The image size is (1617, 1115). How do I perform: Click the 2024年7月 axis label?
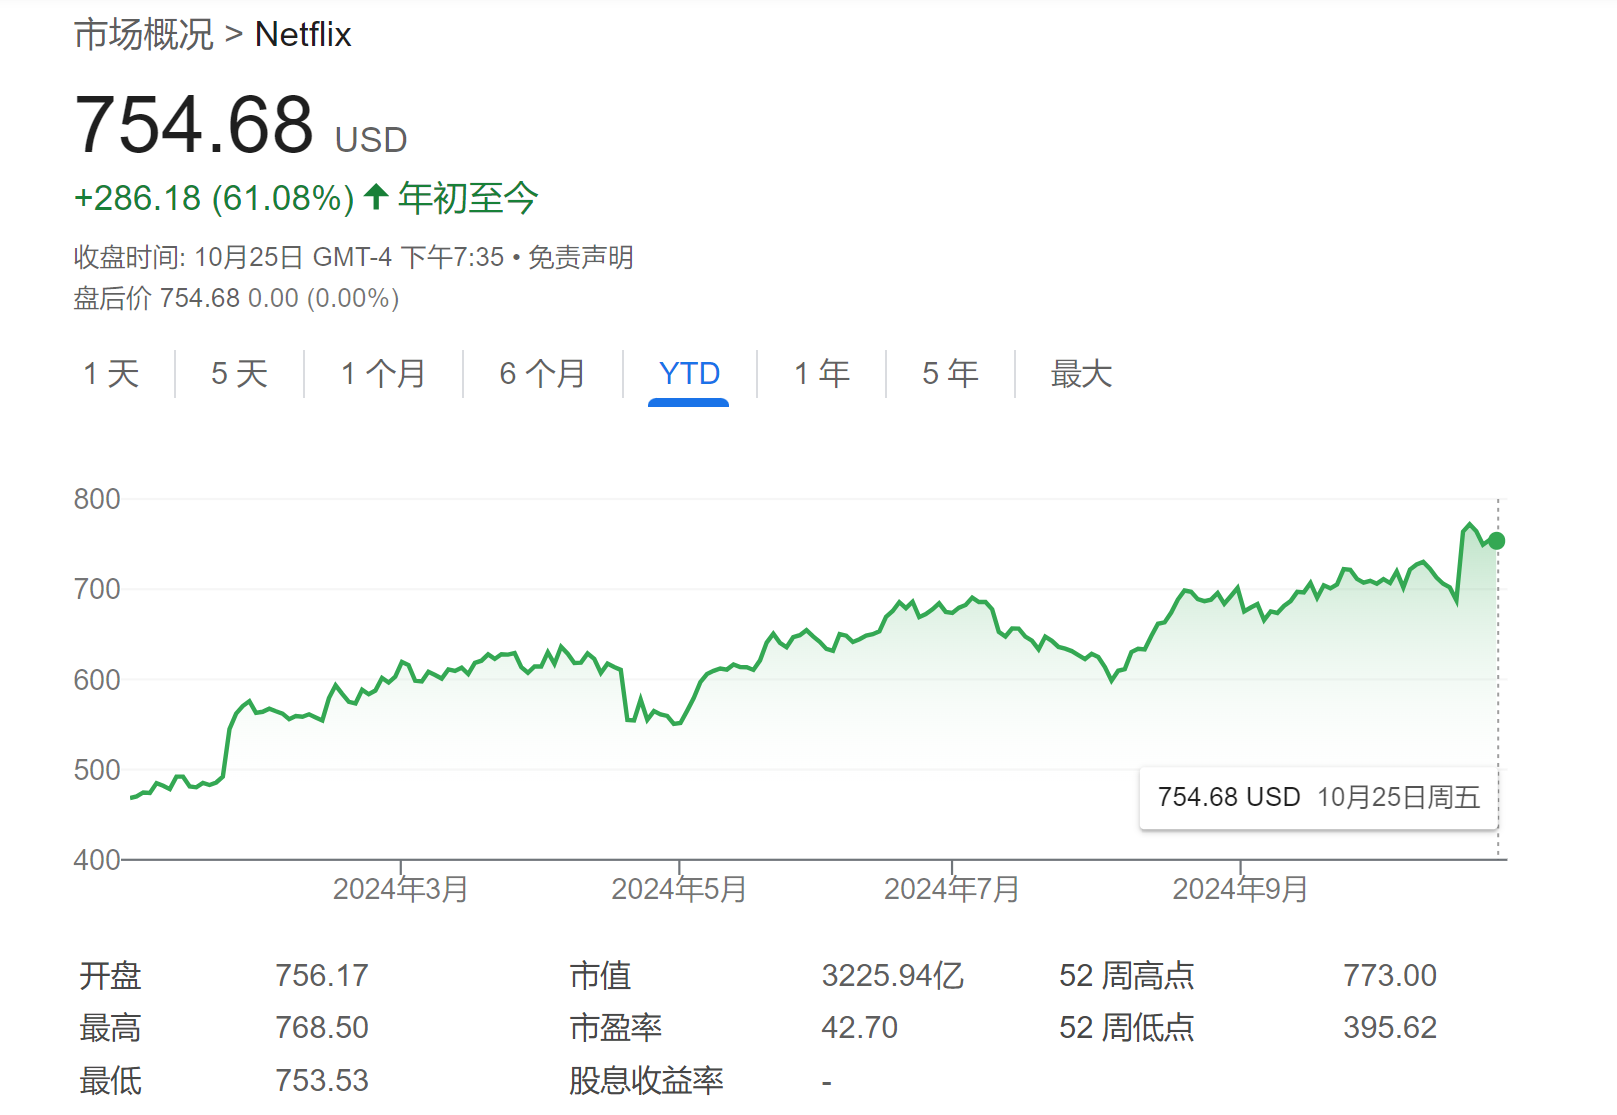[x=952, y=887]
